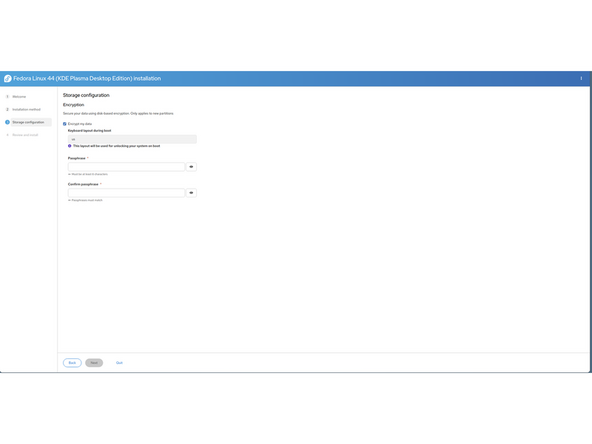Show the Passphrase field contents via eye icon
The width and height of the screenshot is (592, 444).
pos(191,166)
